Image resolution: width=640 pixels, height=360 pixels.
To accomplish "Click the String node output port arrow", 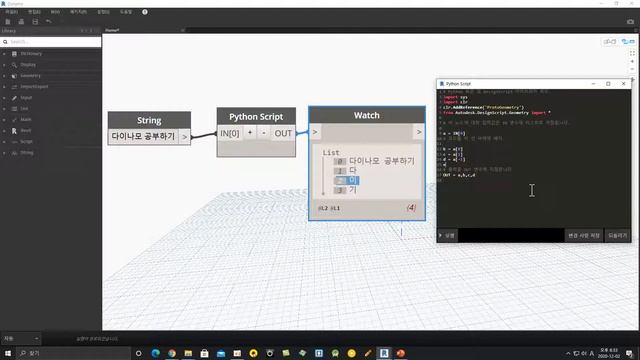I will click(184, 137).
